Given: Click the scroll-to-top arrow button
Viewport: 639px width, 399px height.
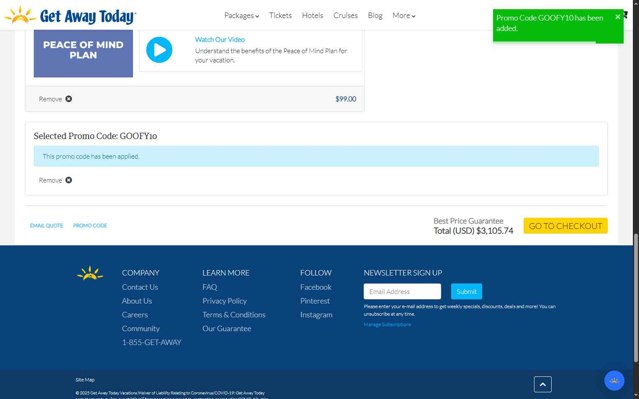Looking at the screenshot, I should click(542, 384).
